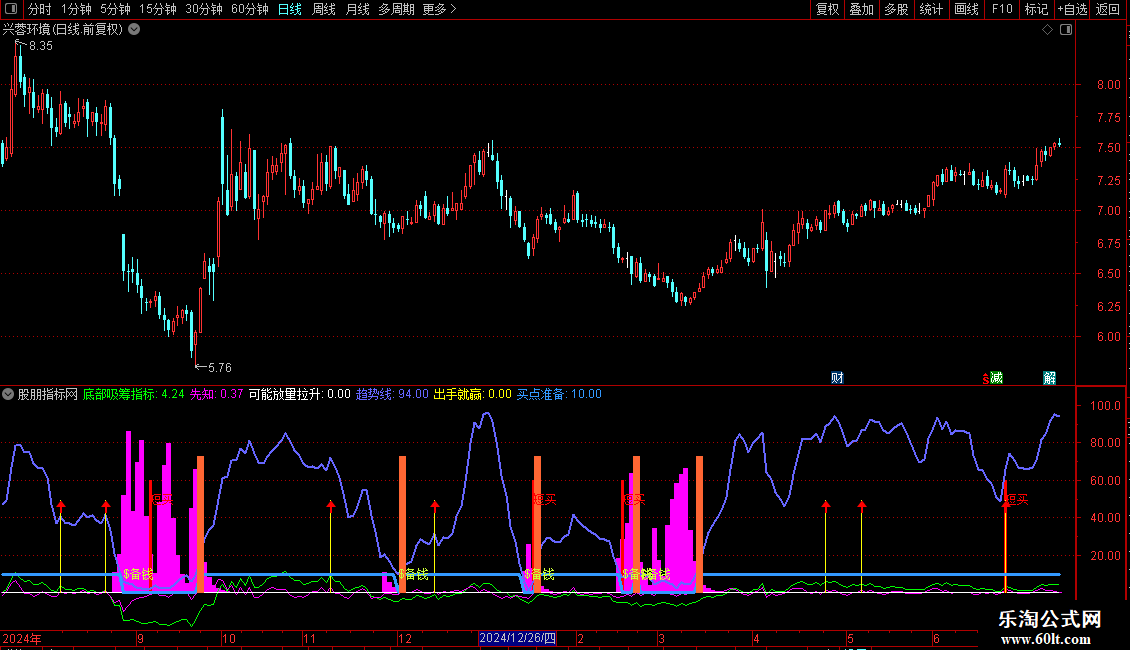Expand the 兴蓉环境 chart title dropdown
Screen dimensions: 1130x650
(134, 30)
